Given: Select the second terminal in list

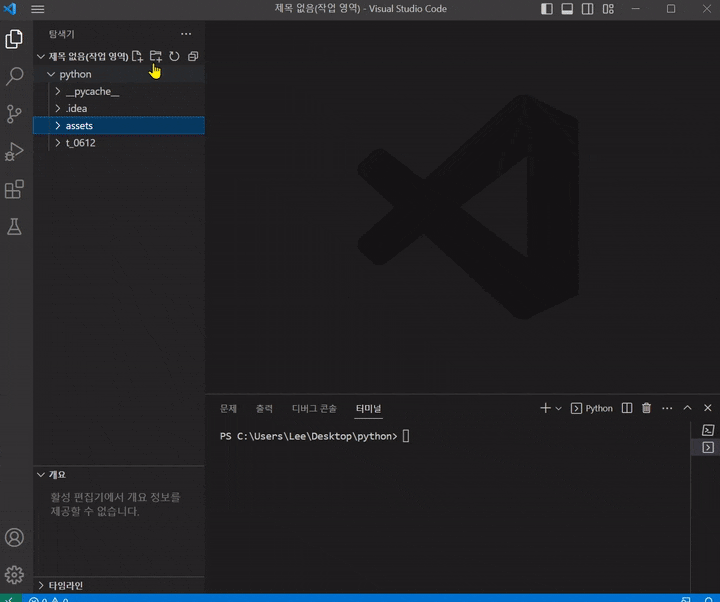Looking at the screenshot, I should [x=708, y=448].
